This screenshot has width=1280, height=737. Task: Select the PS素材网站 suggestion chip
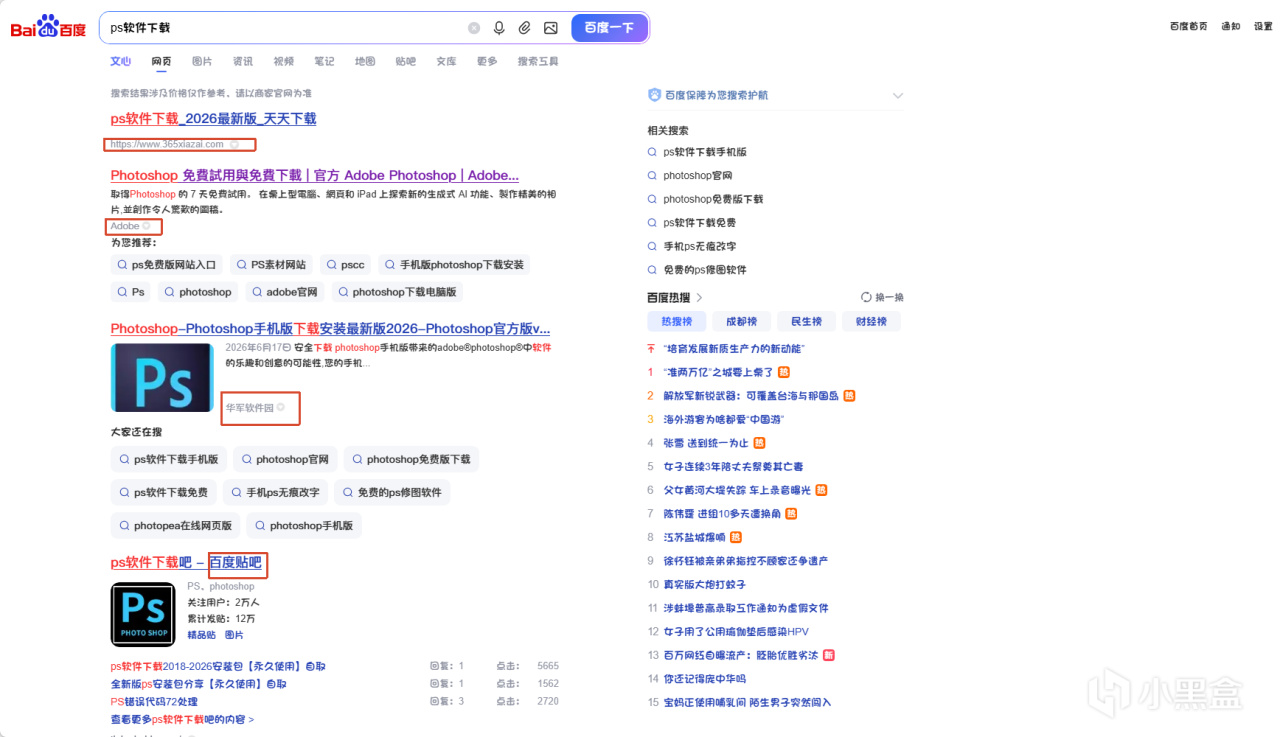(x=271, y=265)
